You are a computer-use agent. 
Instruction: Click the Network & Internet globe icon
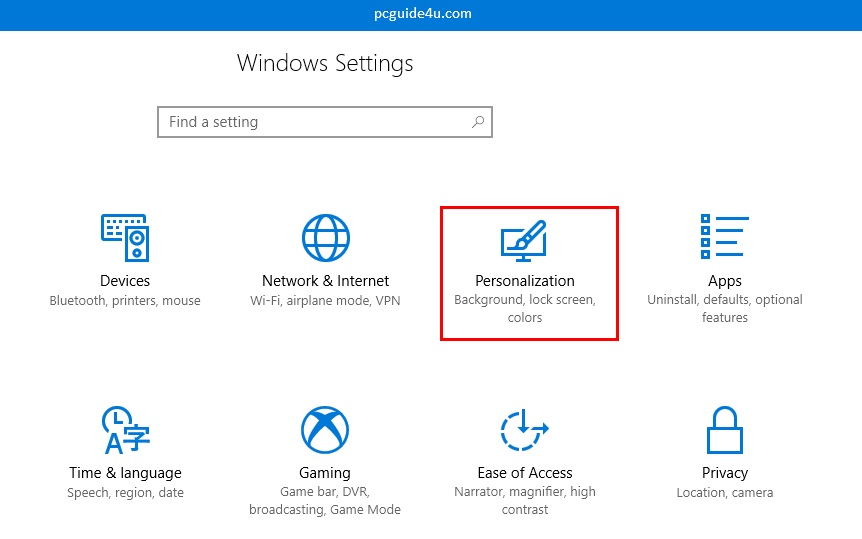325,237
